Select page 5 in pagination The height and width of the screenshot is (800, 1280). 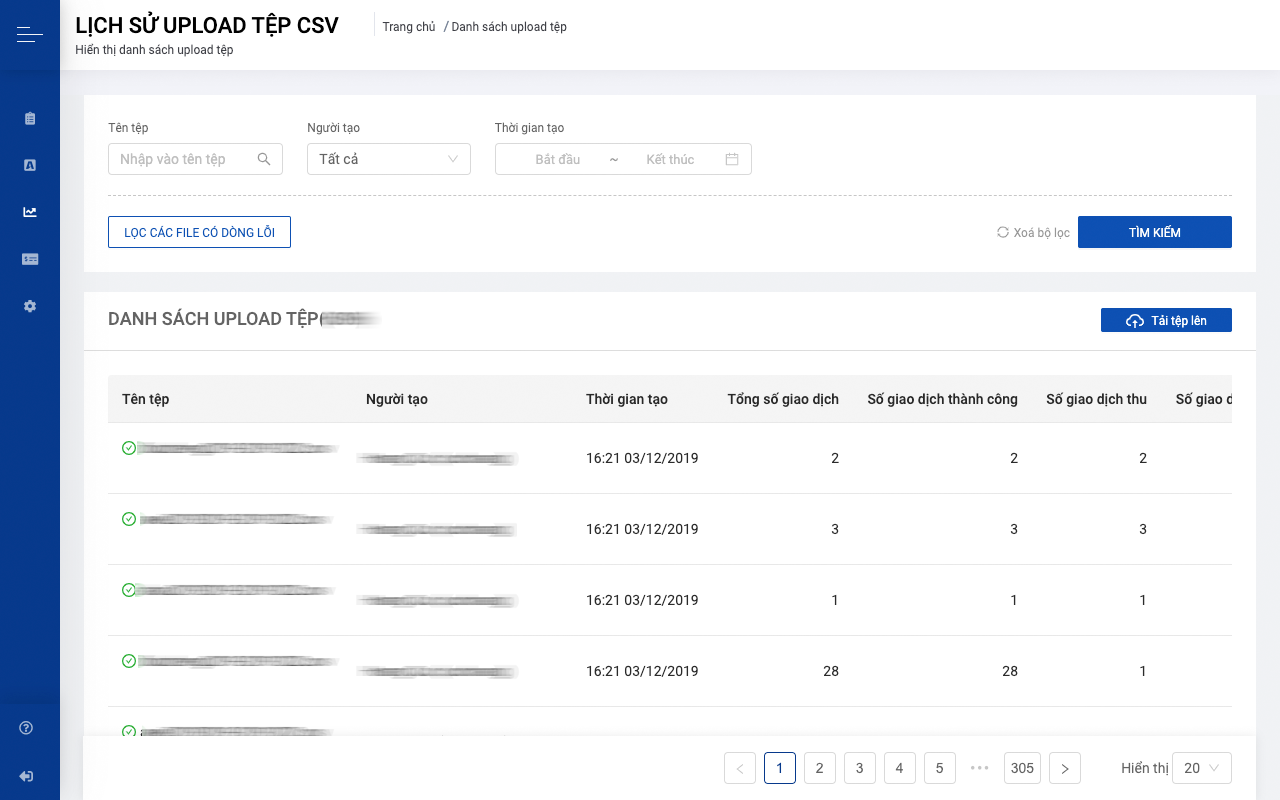(940, 768)
